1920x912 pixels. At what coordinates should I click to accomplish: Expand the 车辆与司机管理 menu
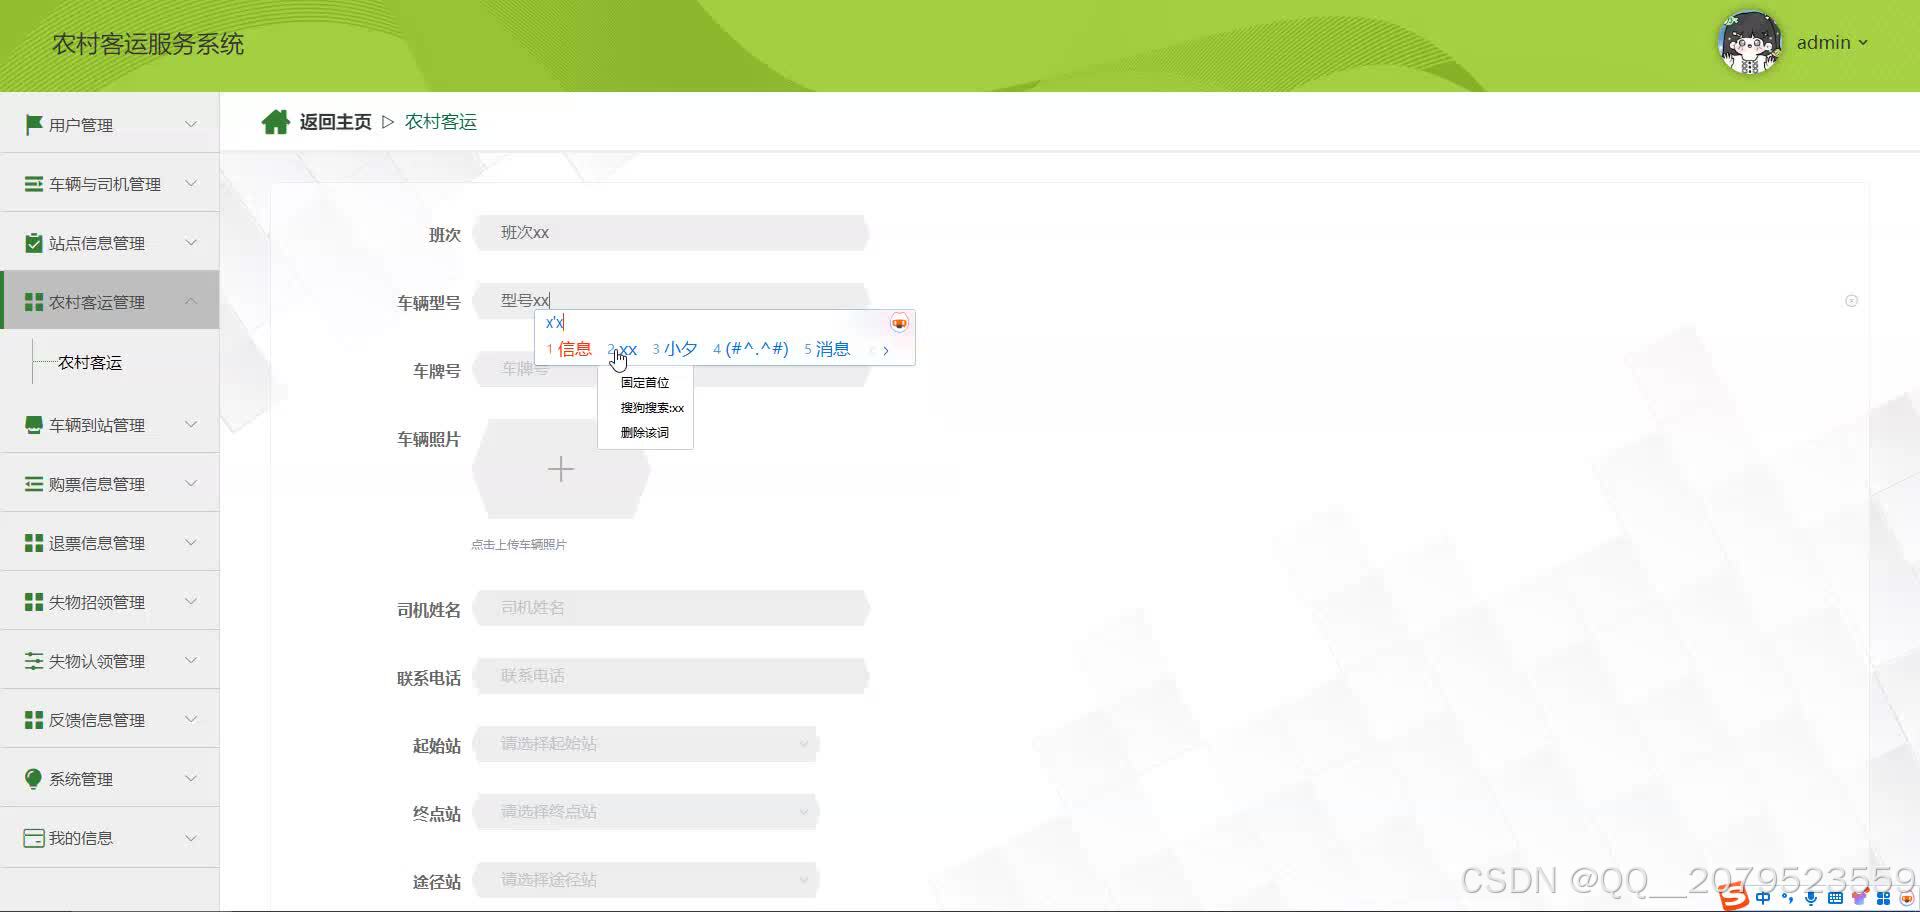191,183
